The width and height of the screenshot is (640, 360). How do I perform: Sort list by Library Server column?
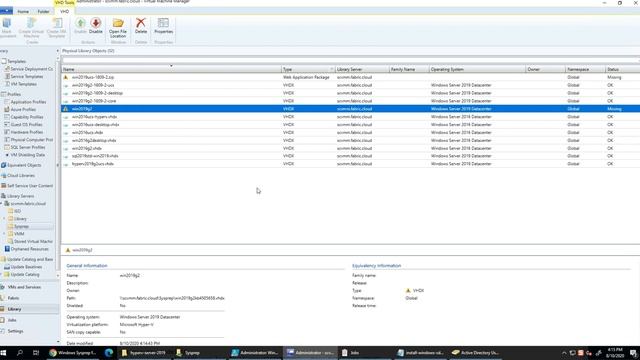click(x=362, y=69)
